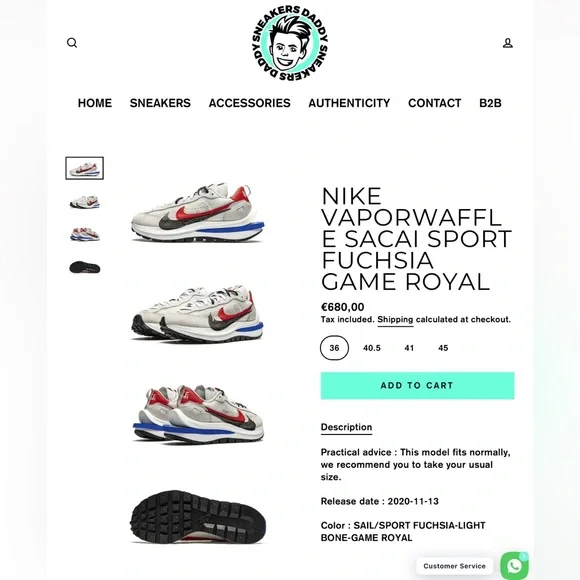Open the account profile icon
Screen dimensions: 580x580
coord(508,43)
